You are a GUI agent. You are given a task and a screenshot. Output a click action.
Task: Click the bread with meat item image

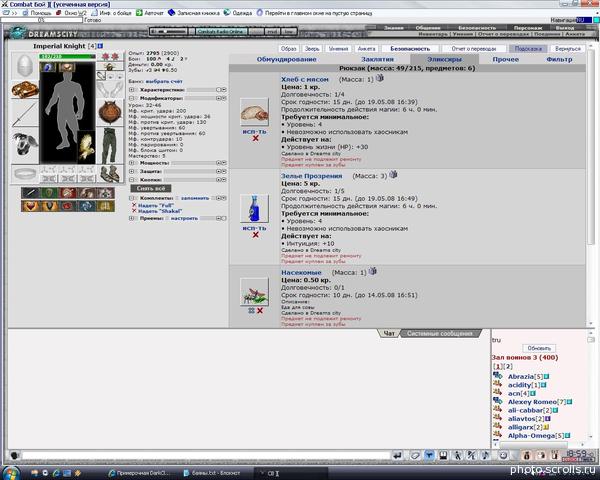pos(254,112)
